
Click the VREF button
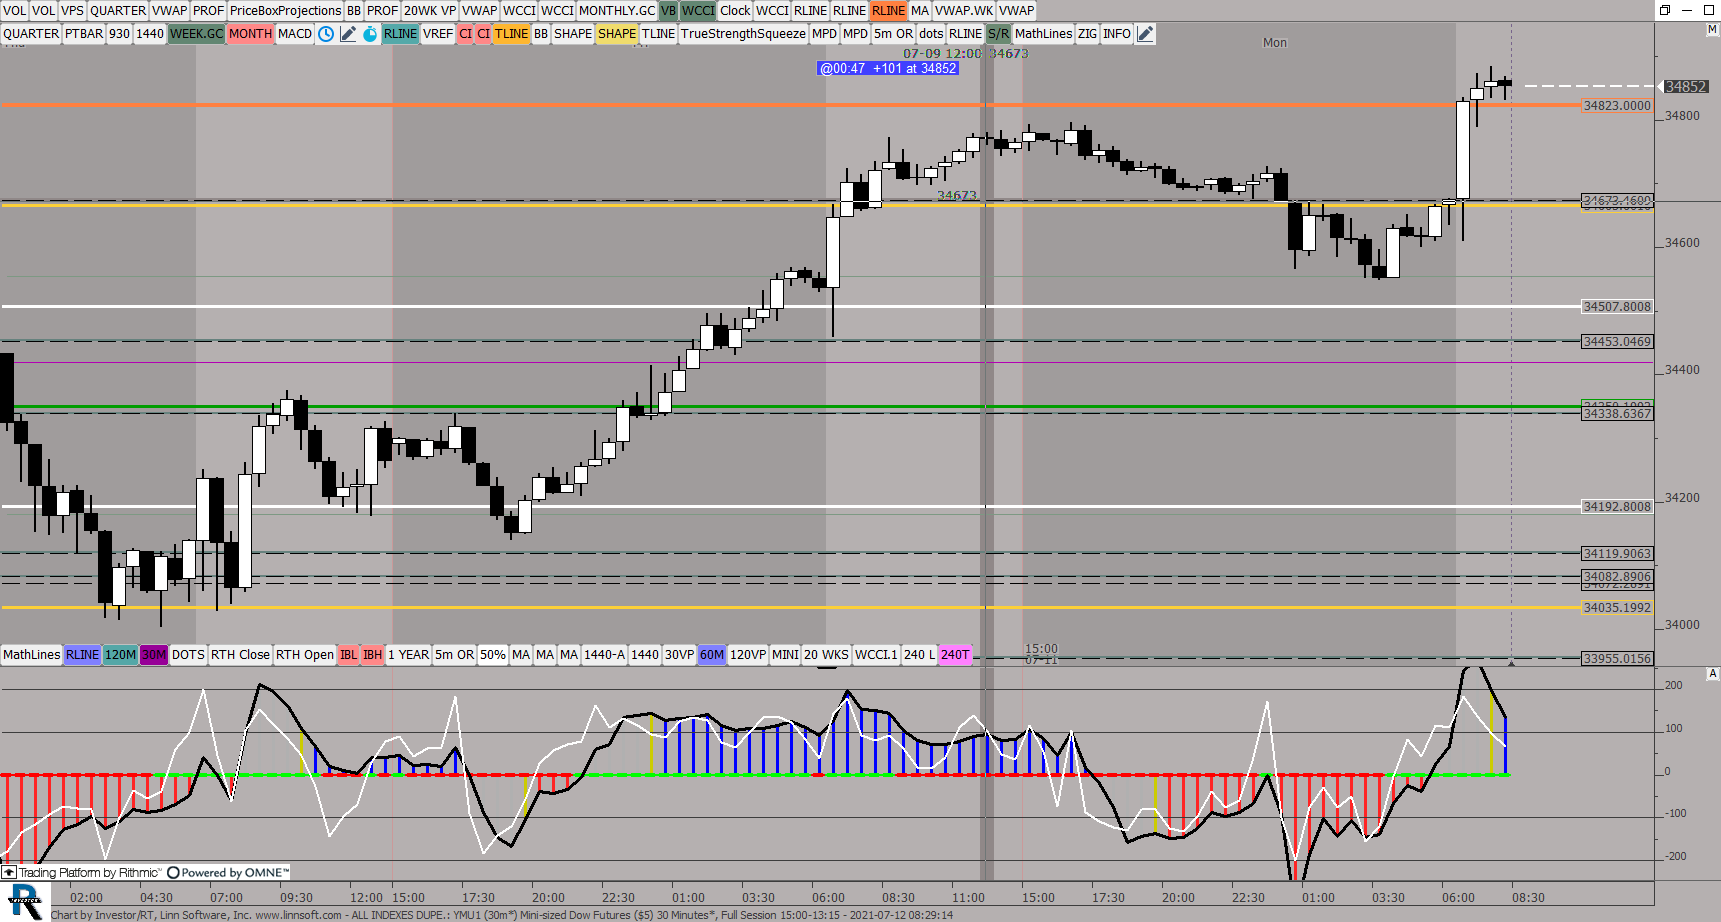[438, 33]
